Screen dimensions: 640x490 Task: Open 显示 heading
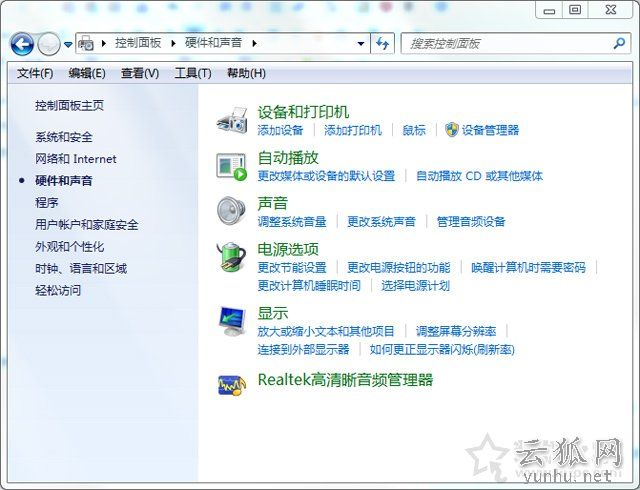[273, 313]
